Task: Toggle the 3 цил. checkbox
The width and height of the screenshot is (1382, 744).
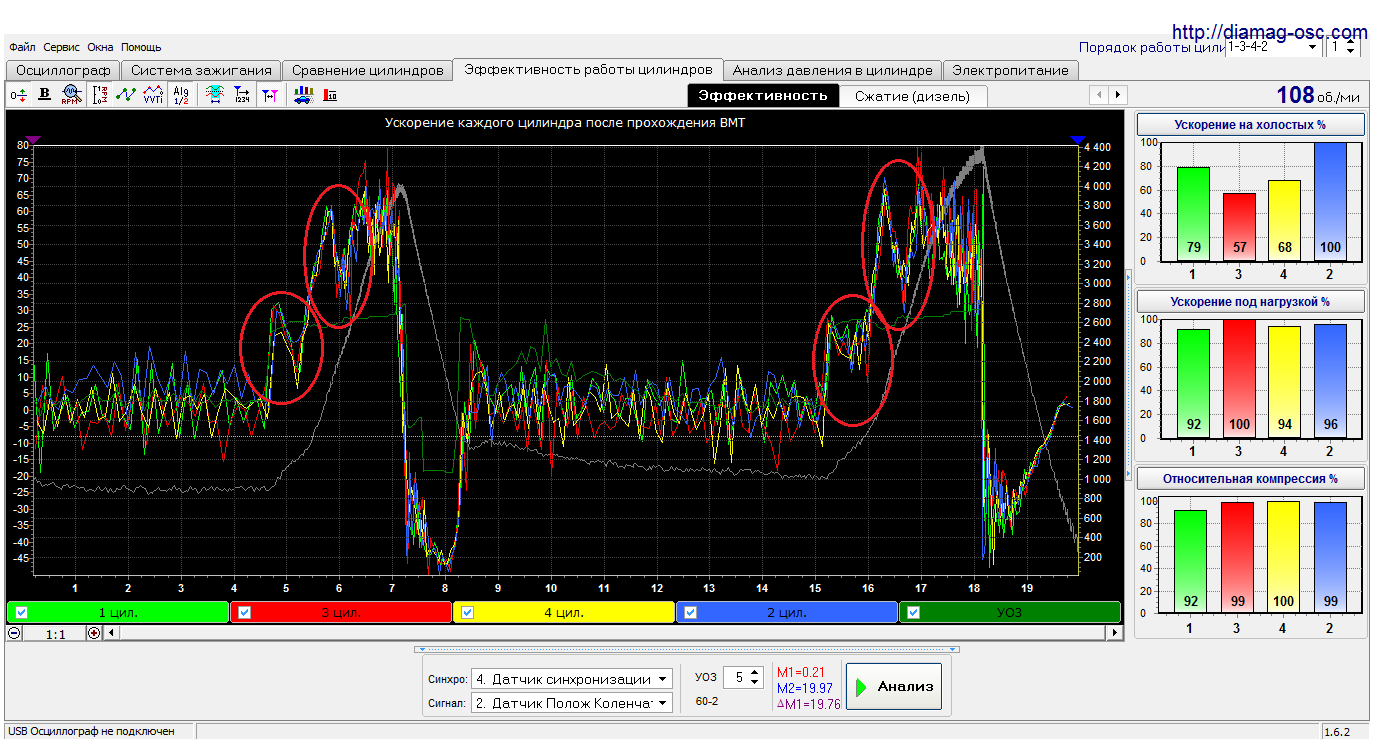Action: [244, 613]
